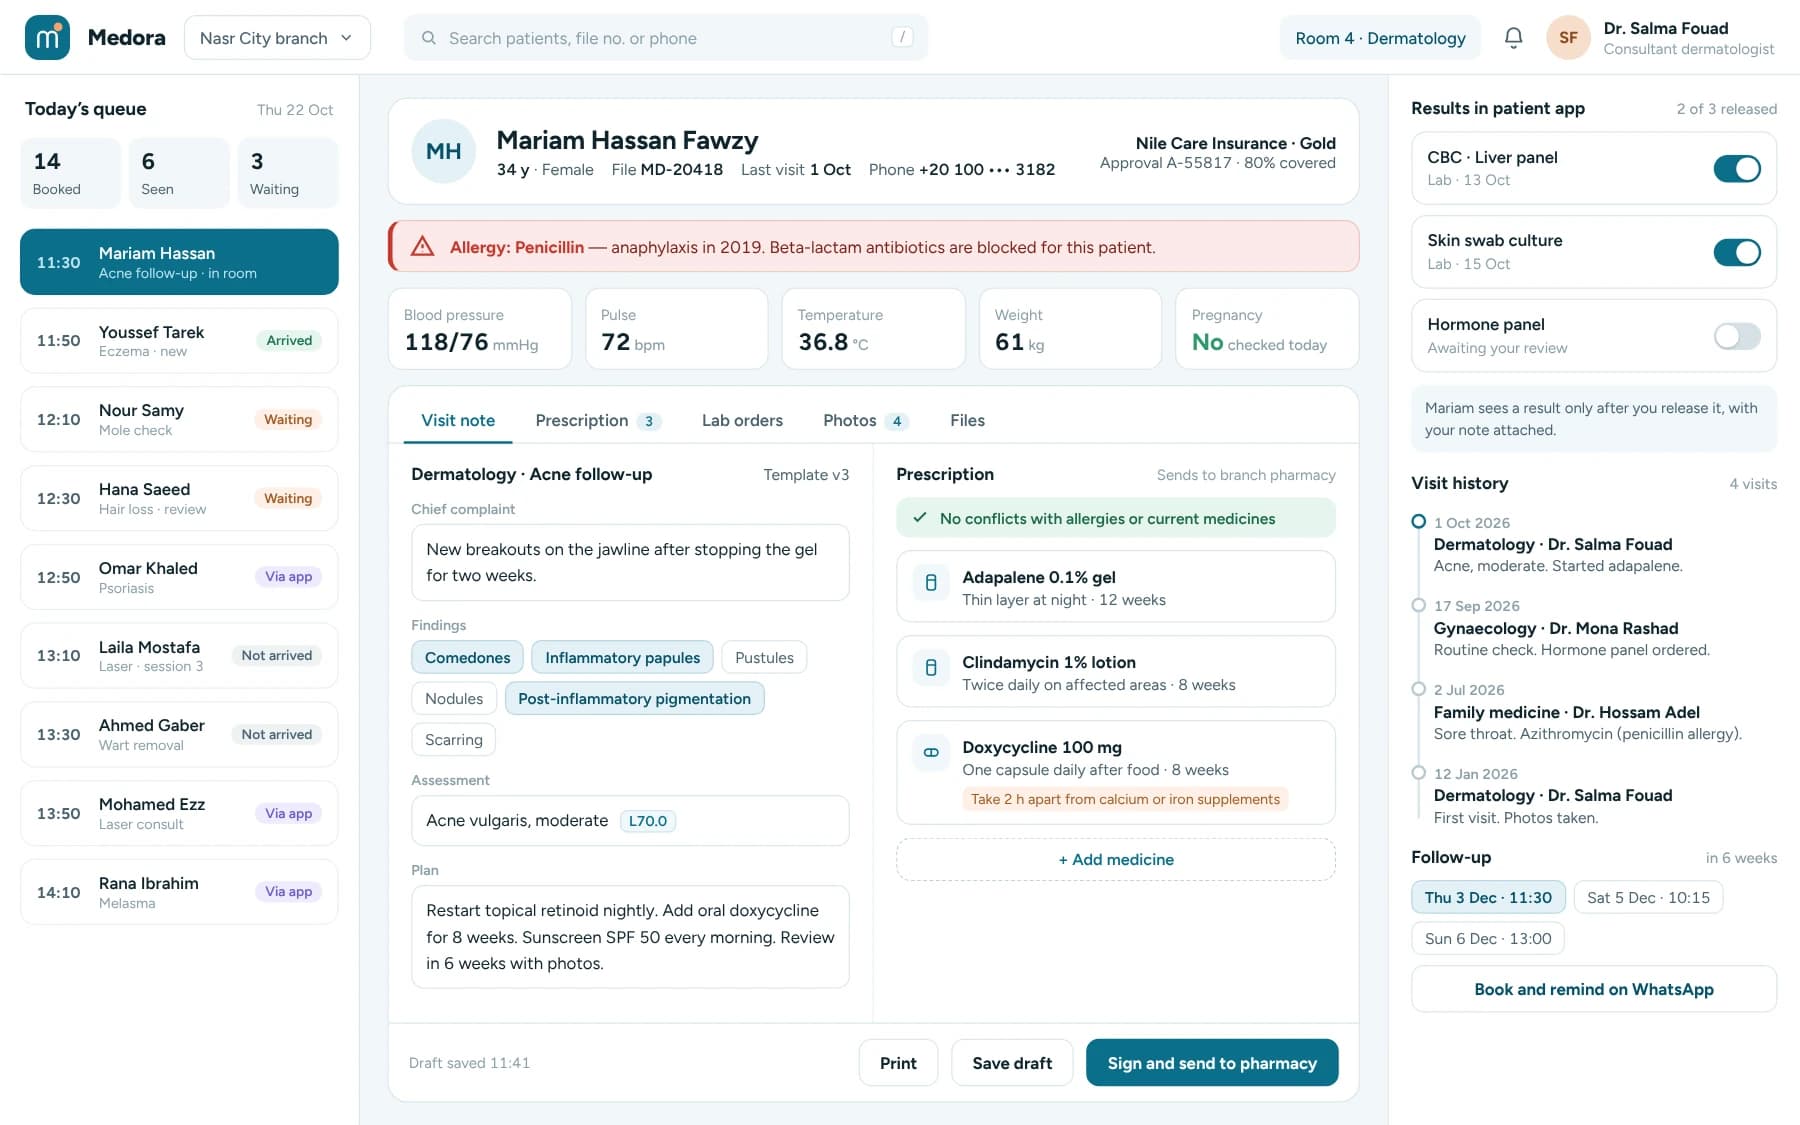This screenshot has height=1125, width=1800.
Task: Click the Medora logo icon
Action: [x=47, y=37]
